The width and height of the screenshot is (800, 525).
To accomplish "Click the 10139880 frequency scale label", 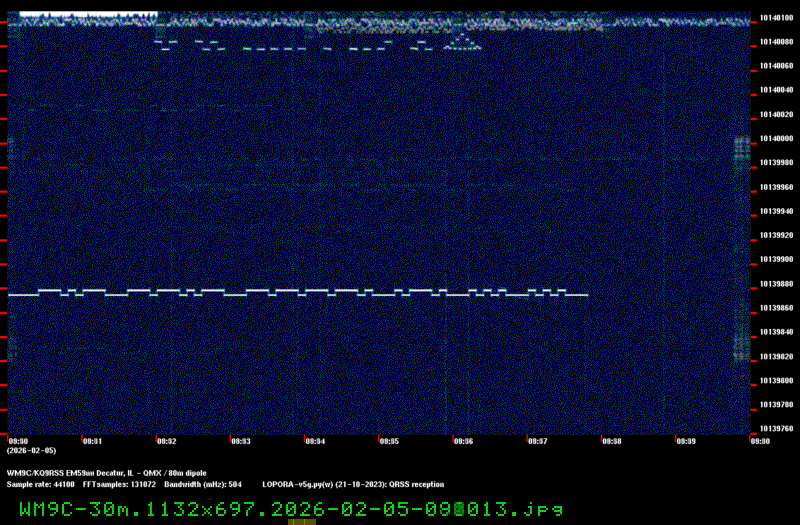I will [776, 284].
